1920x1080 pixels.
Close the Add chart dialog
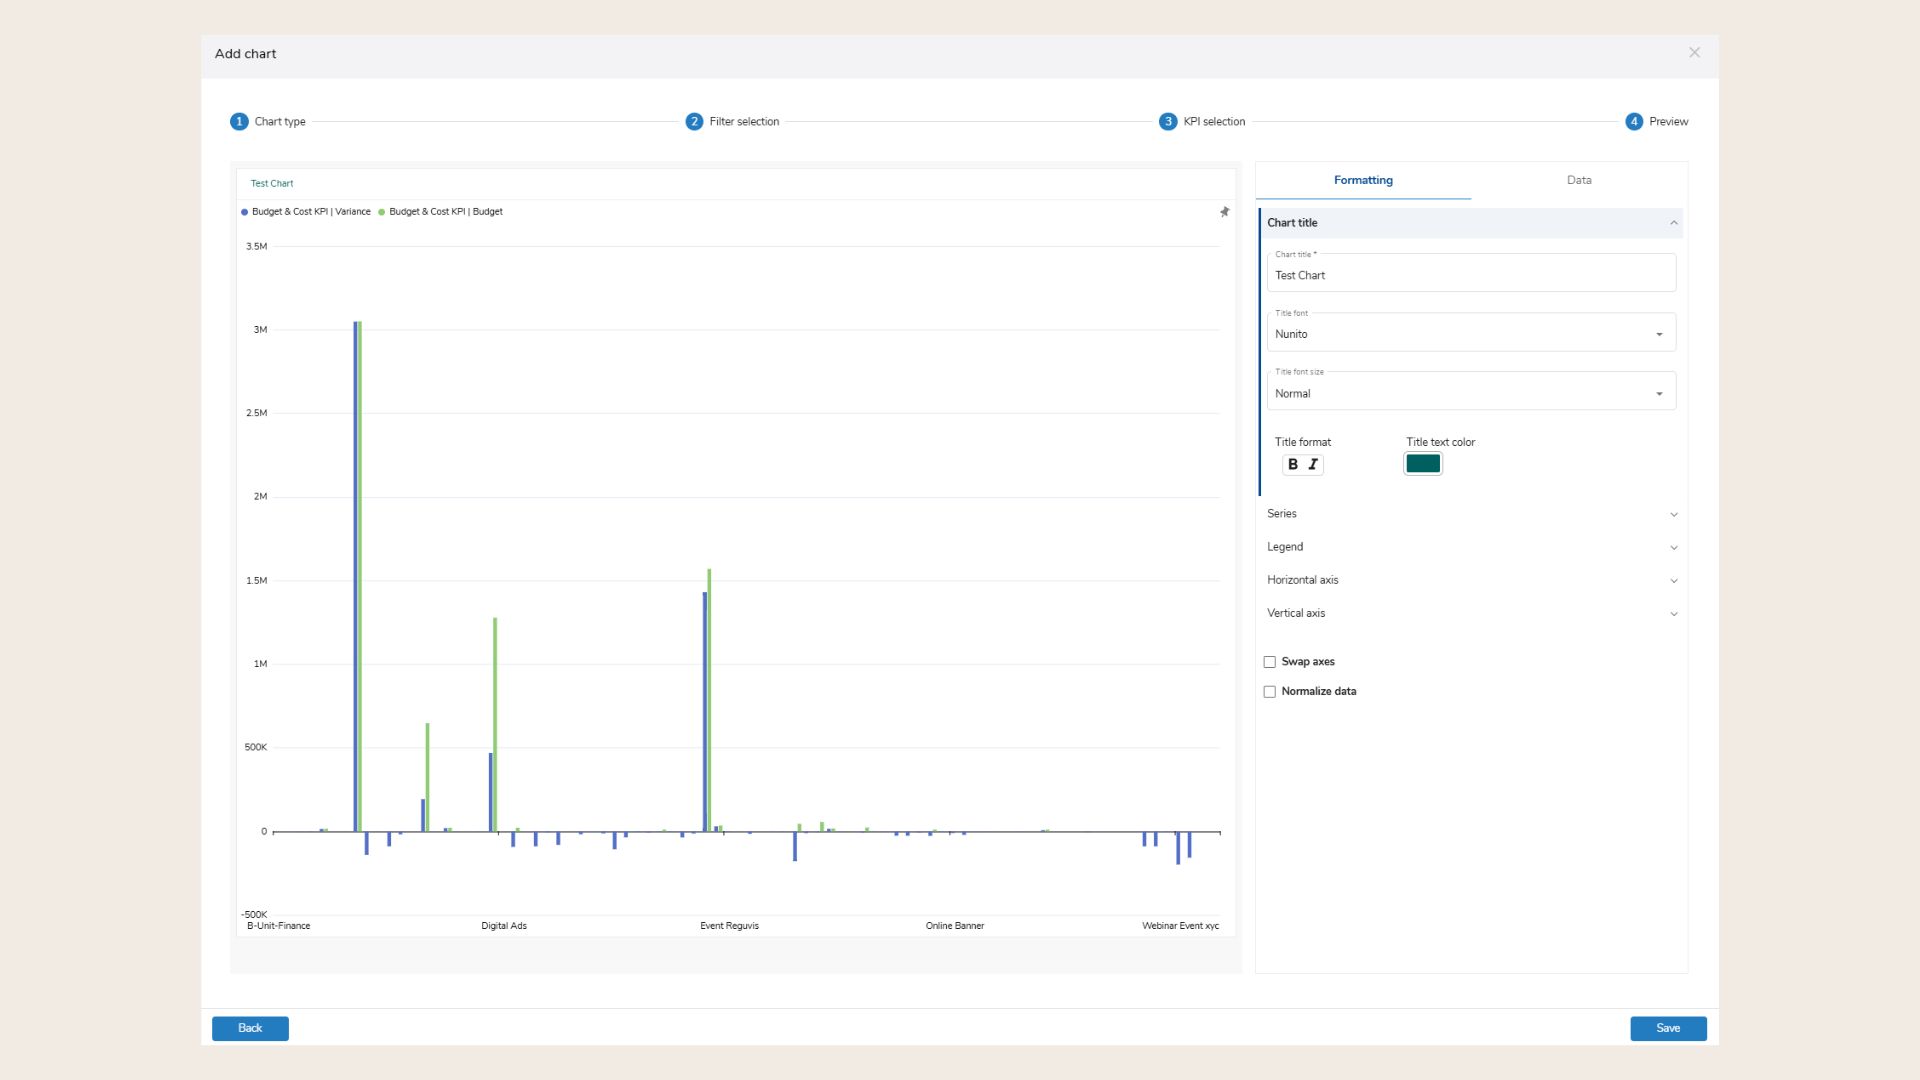click(x=1694, y=53)
